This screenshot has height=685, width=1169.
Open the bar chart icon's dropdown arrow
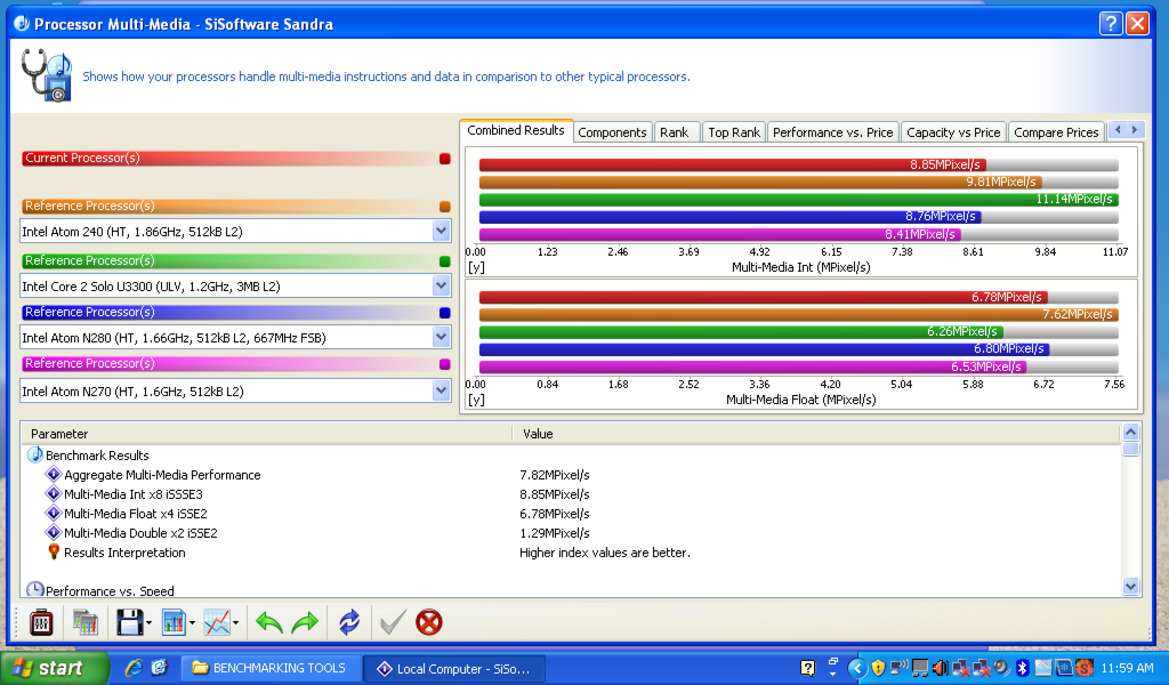[192, 623]
